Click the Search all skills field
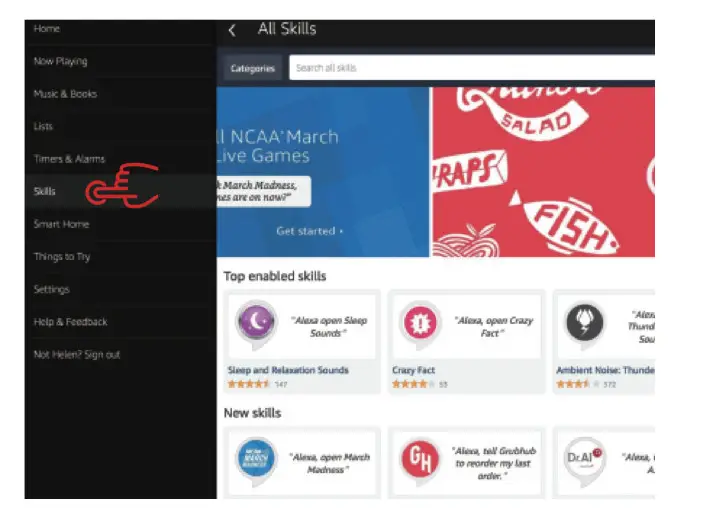708x515 pixels. 472,68
